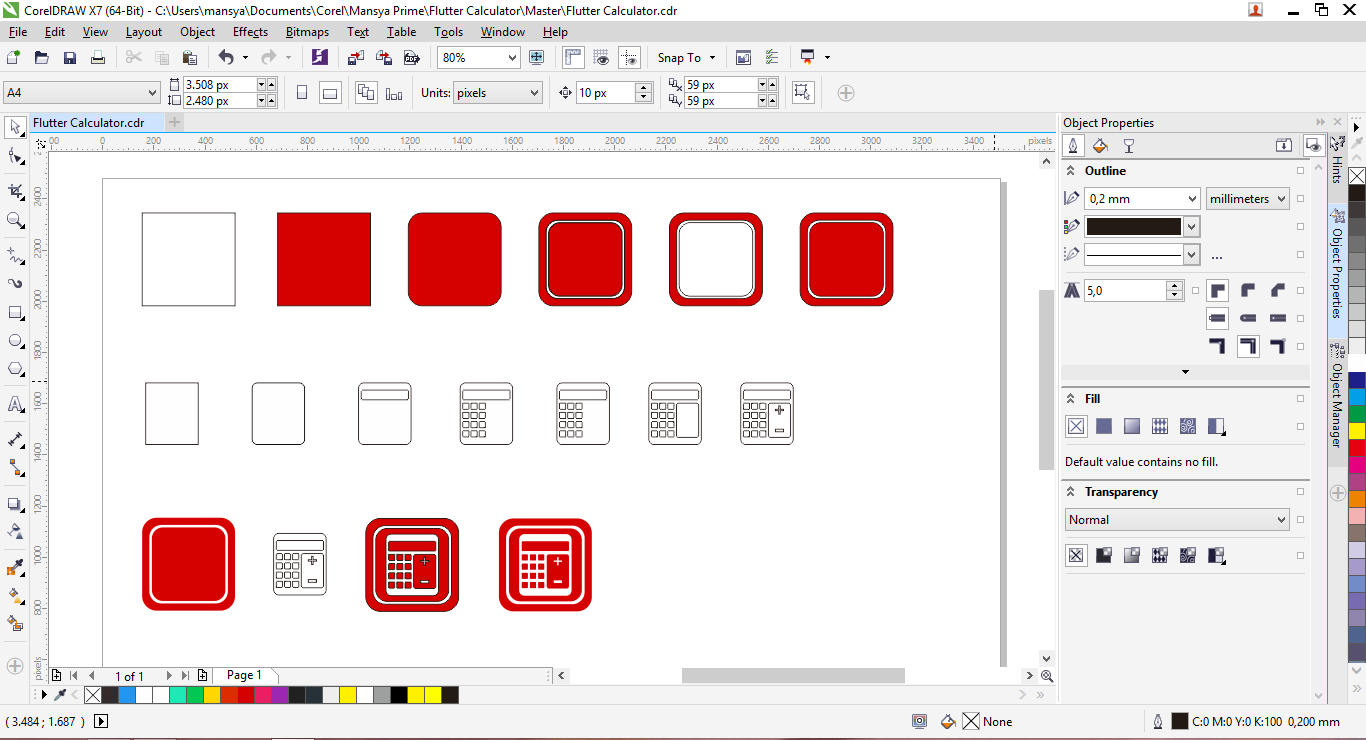
Task: Open the zoom level dropdown
Action: (x=512, y=58)
